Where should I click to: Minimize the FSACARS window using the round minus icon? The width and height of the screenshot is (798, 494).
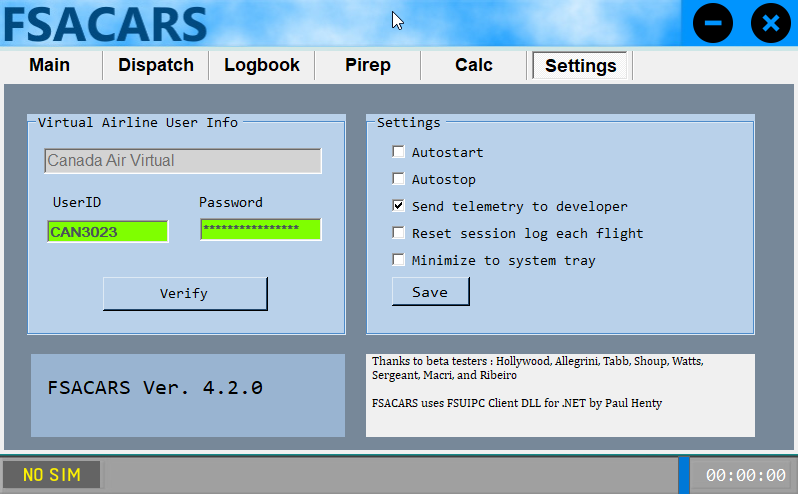[x=713, y=23]
